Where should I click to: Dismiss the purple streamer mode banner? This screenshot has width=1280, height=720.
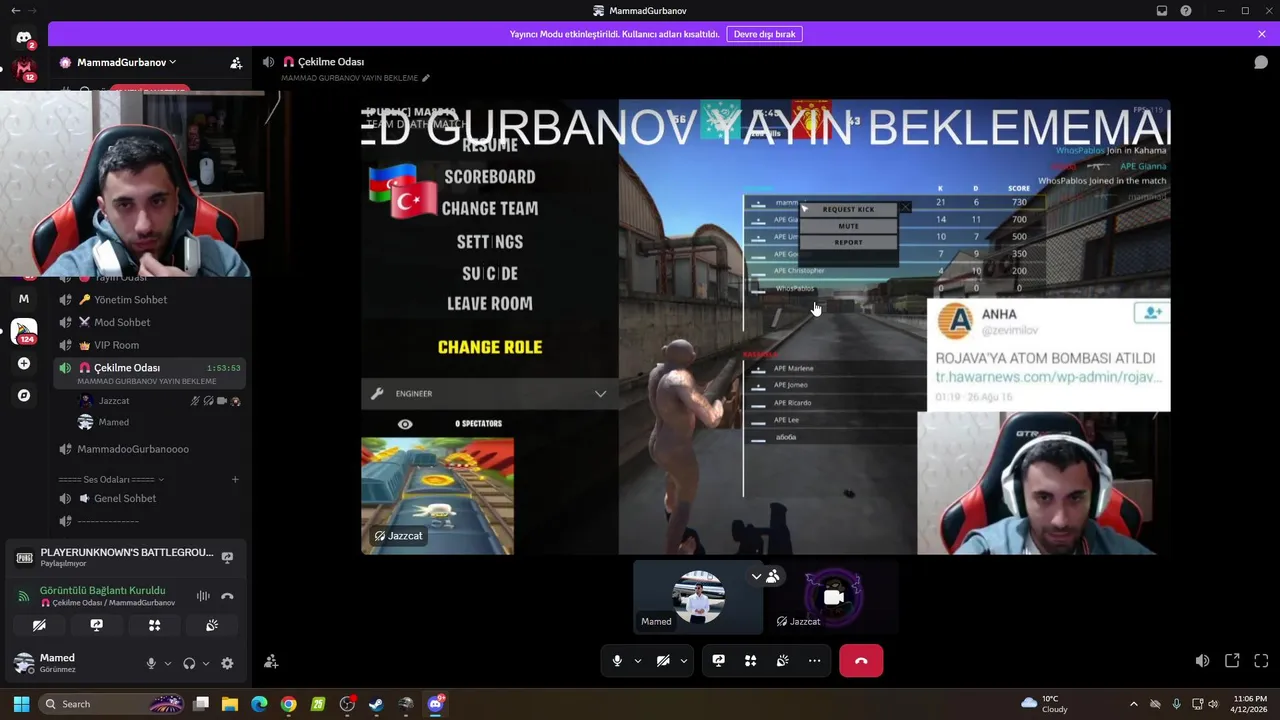coord(1262,34)
